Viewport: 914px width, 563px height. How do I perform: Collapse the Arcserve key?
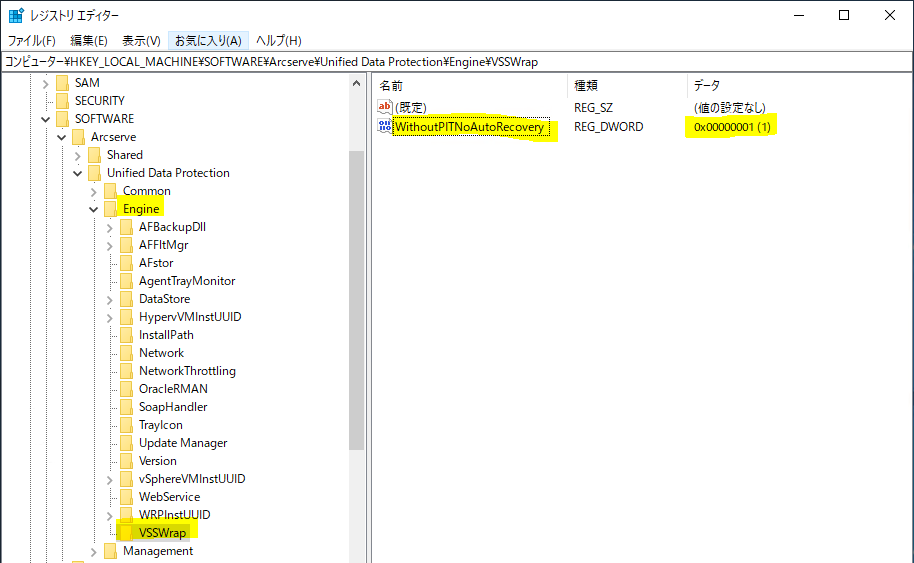(x=61, y=138)
